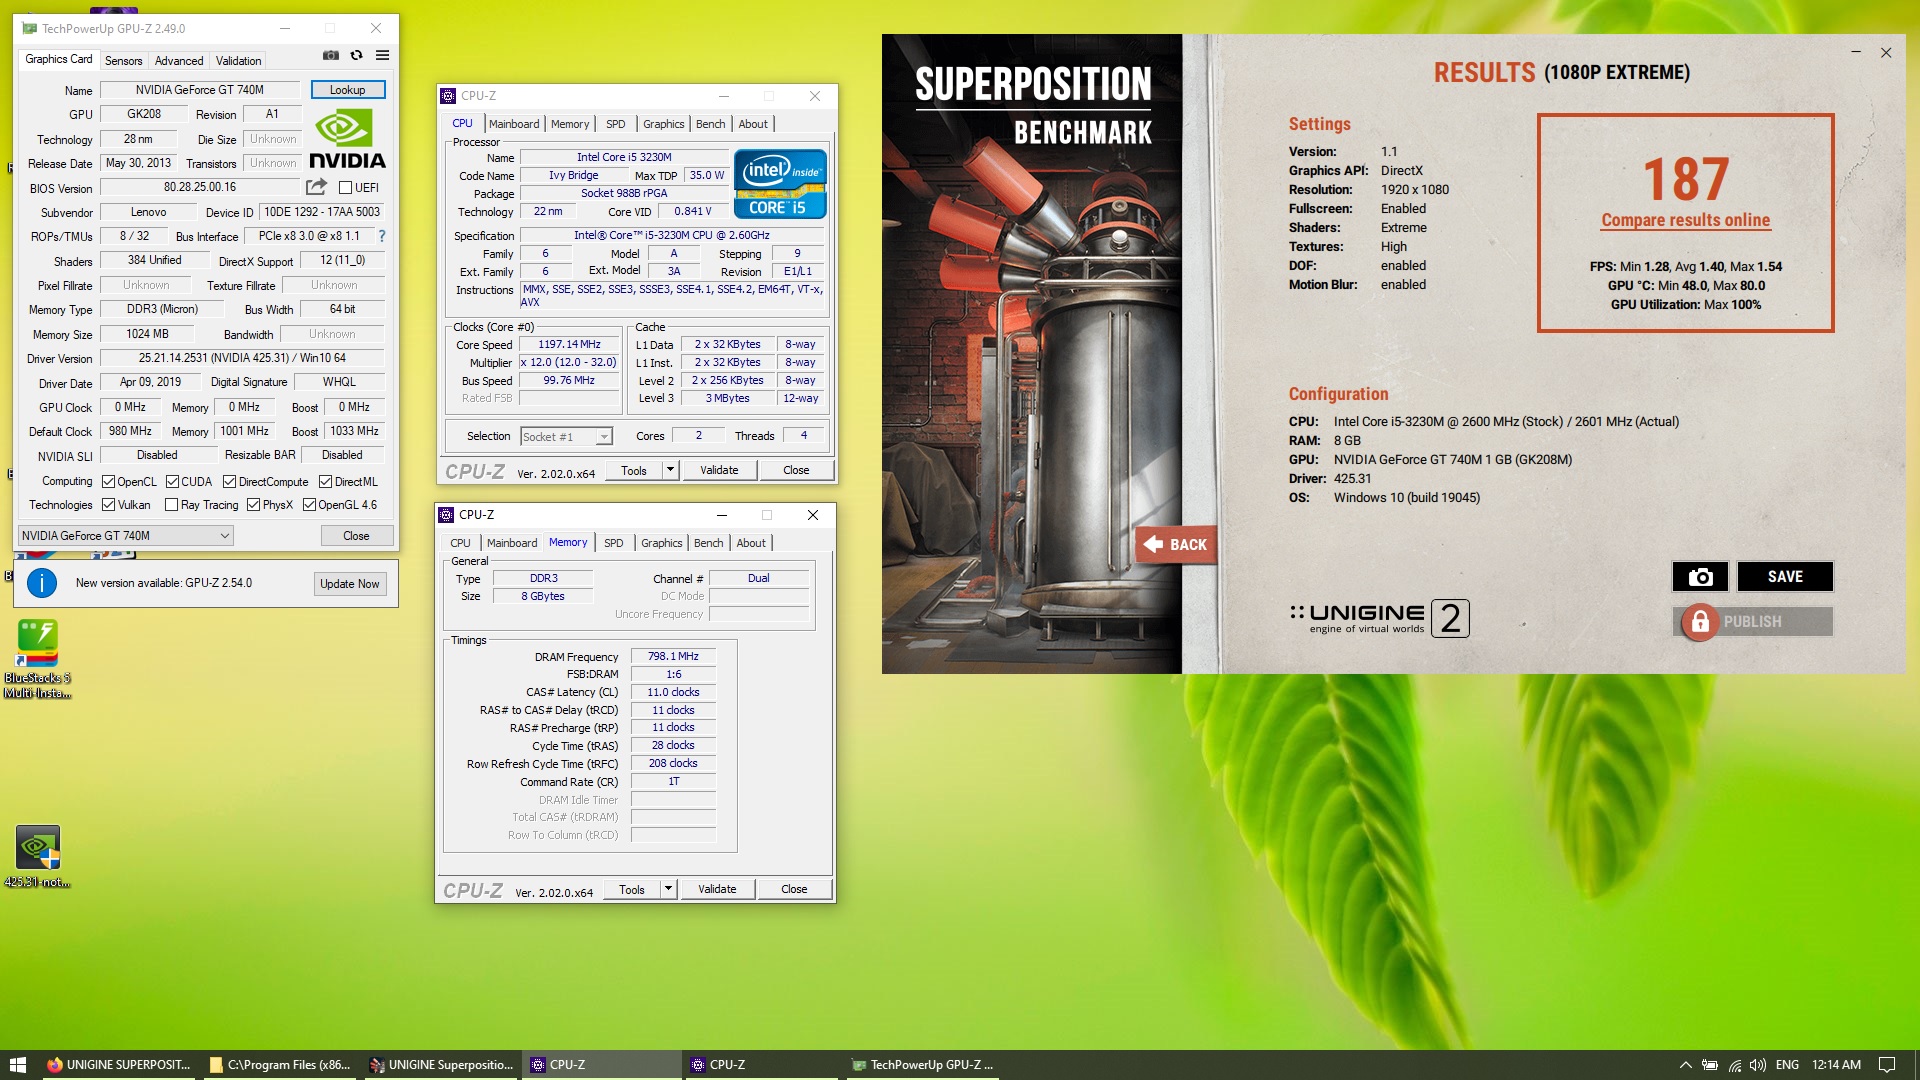Click info icon in GPU-Z update bar
Image resolution: width=1920 pixels, height=1080 pixels.
[42, 583]
